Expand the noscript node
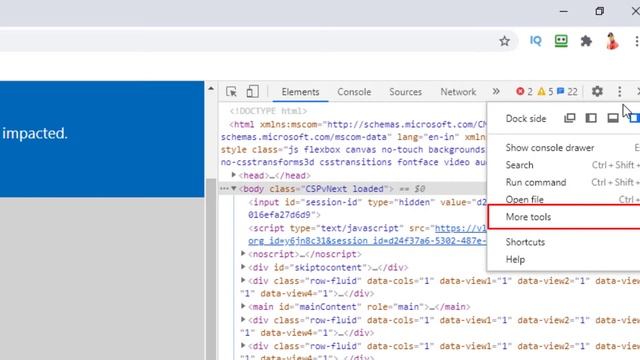This screenshot has height=360, width=640. pos(243,254)
